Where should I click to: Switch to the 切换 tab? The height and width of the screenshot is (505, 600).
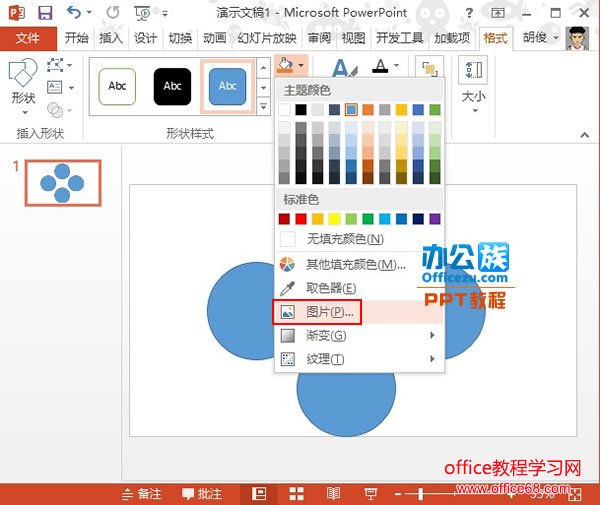(180, 38)
